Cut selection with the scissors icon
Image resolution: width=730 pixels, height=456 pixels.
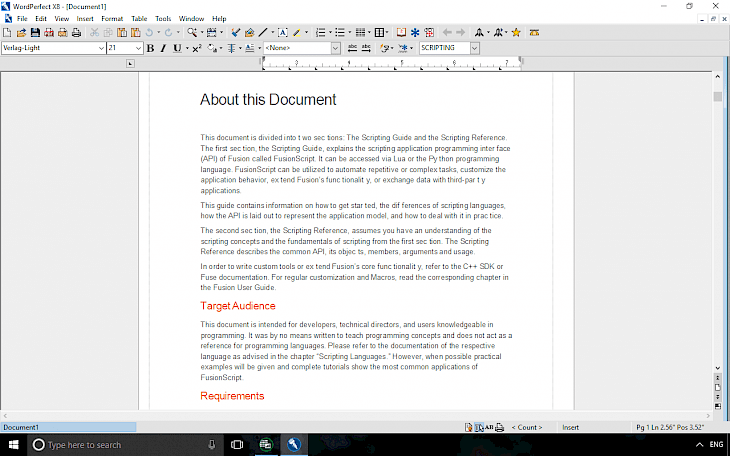coord(94,33)
